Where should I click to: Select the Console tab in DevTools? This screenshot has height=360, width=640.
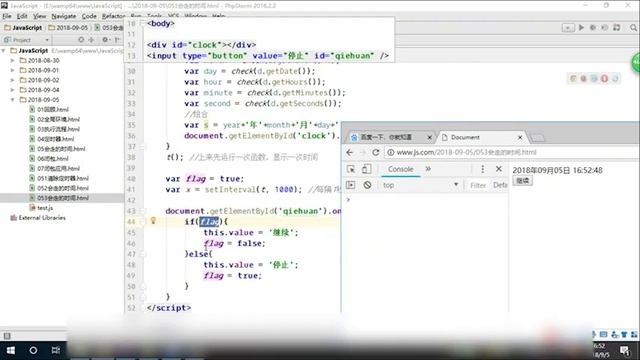coord(400,169)
